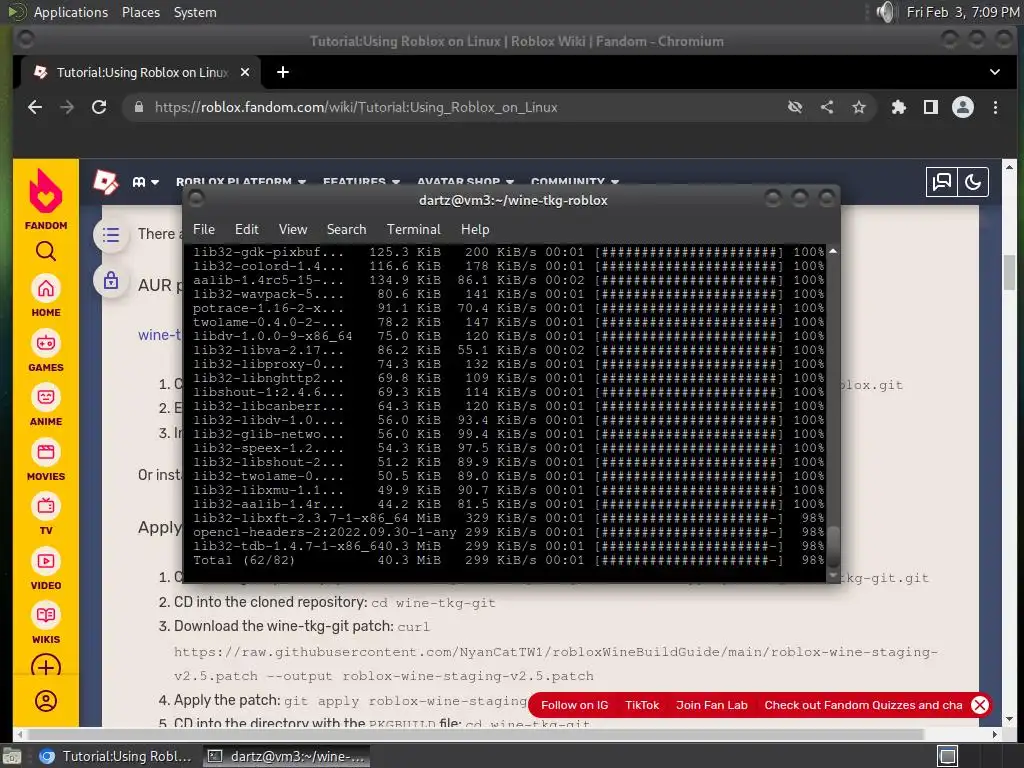The height and width of the screenshot is (768, 1024).
Task: Click the Fri Feb 3 clock
Action: coord(963,12)
